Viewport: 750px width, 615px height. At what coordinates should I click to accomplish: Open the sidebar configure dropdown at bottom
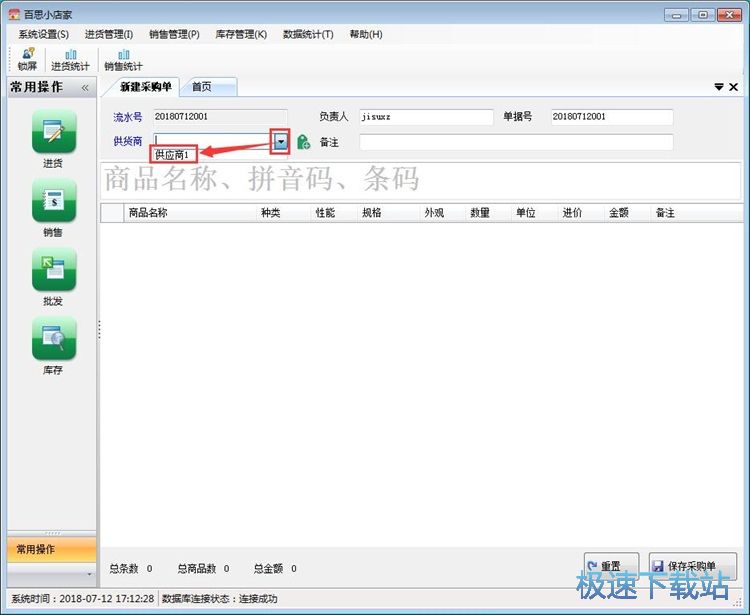89,574
